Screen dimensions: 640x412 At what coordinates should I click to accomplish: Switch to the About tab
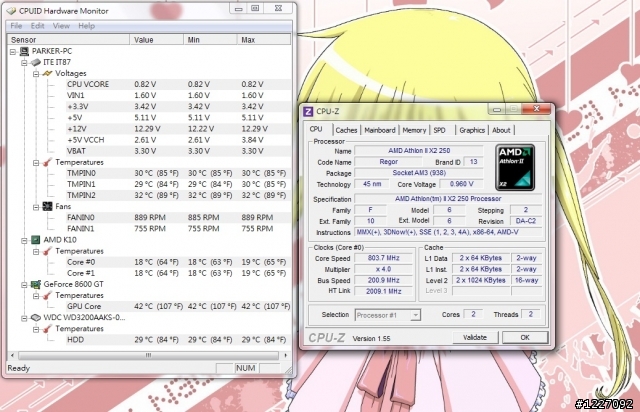[501, 130]
